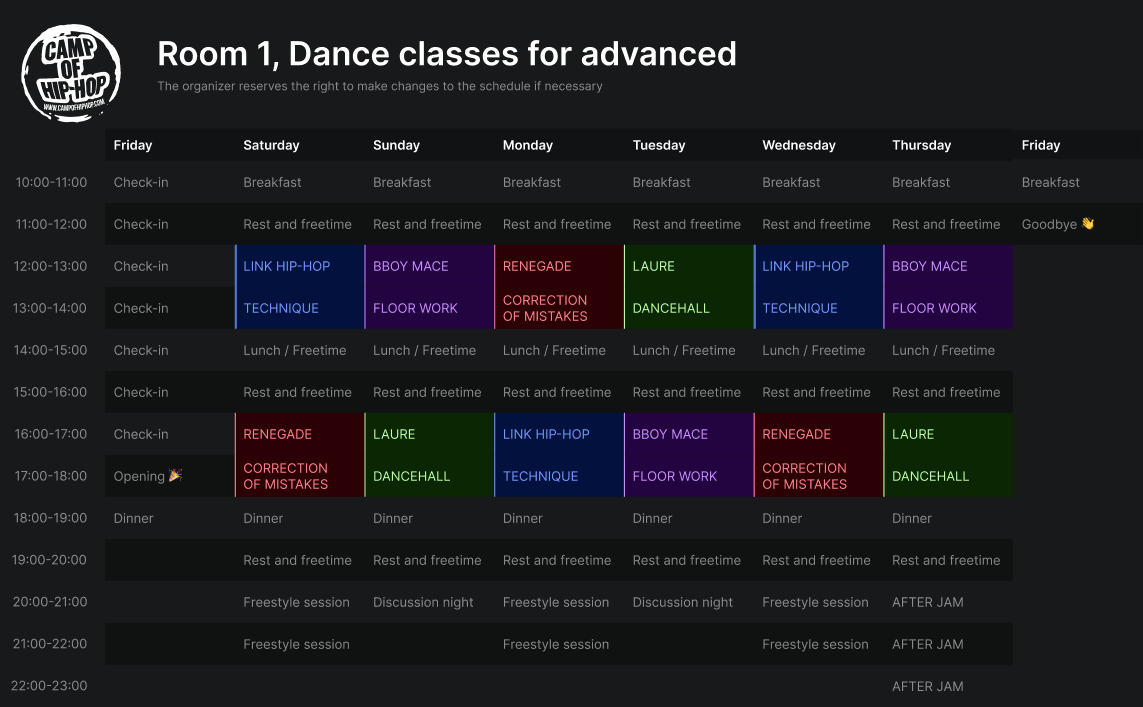Click the 12:00-13:00 time slot label
Image resolution: width=1143 pixels, height=707 pixels.
click(50, 266)
